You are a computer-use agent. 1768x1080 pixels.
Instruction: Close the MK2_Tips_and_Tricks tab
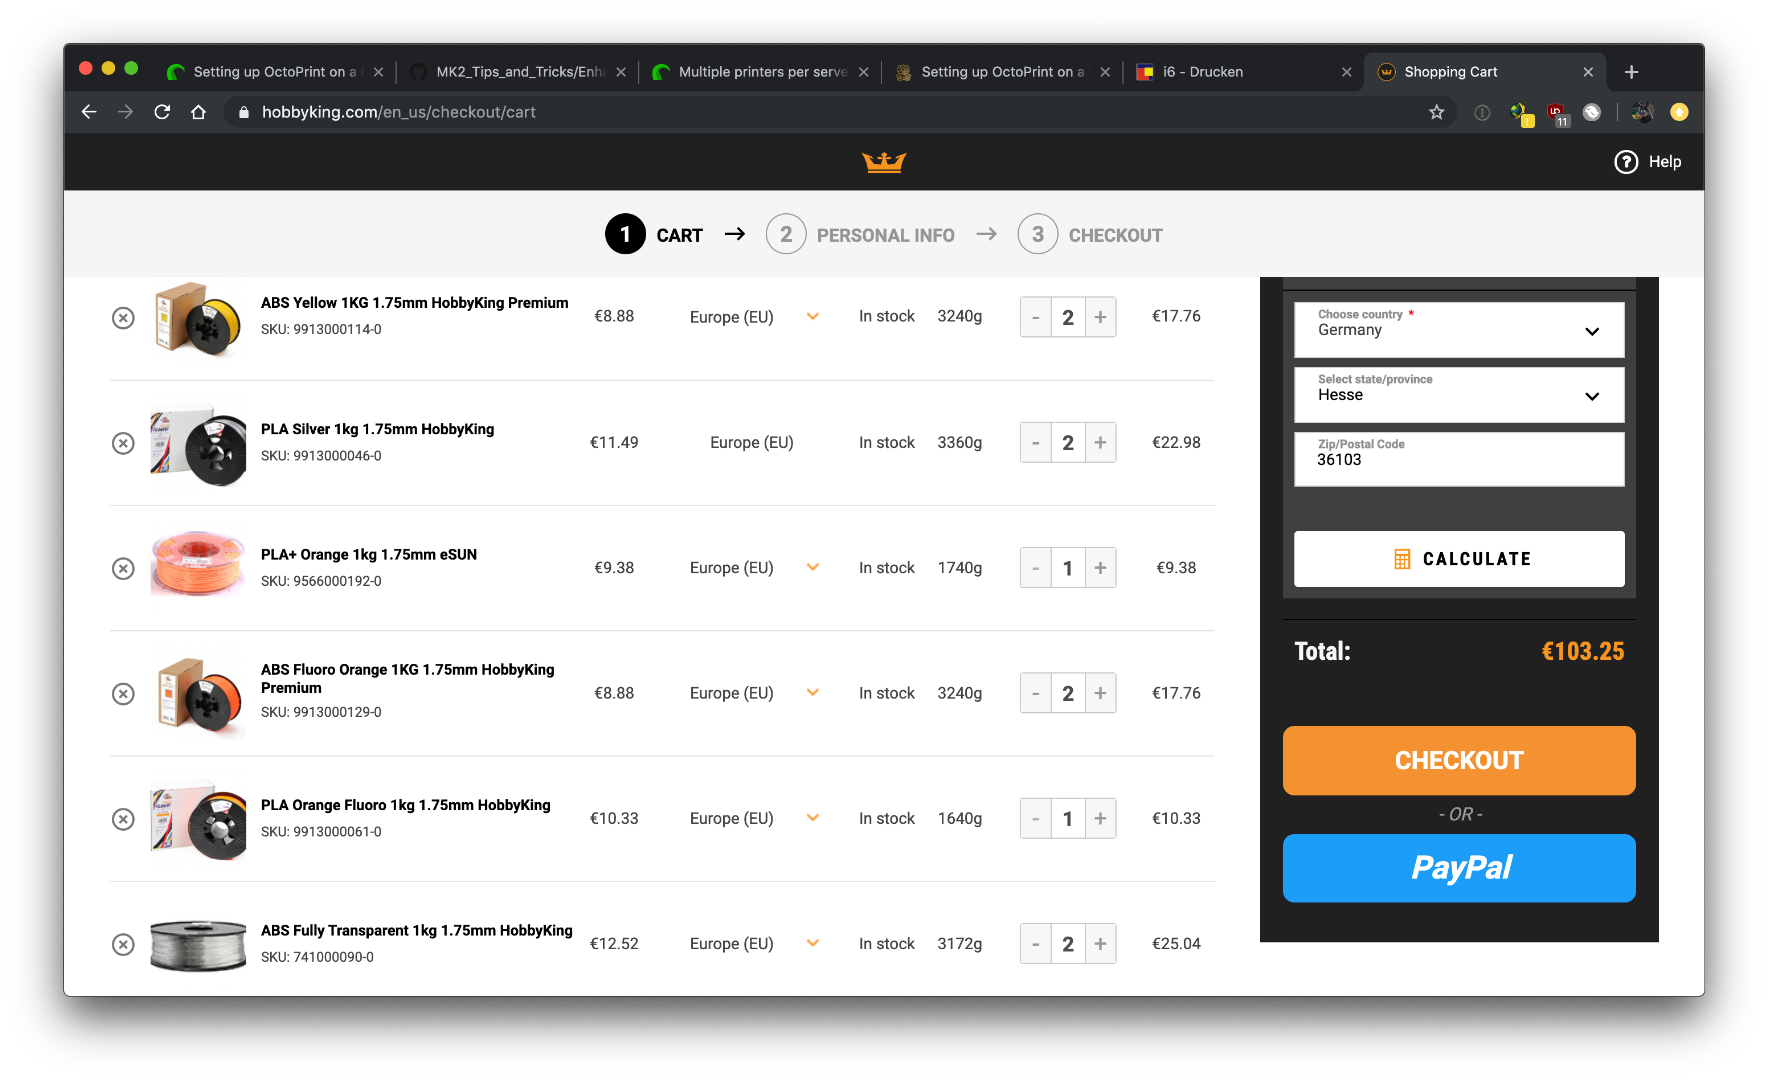click(621, 72)
